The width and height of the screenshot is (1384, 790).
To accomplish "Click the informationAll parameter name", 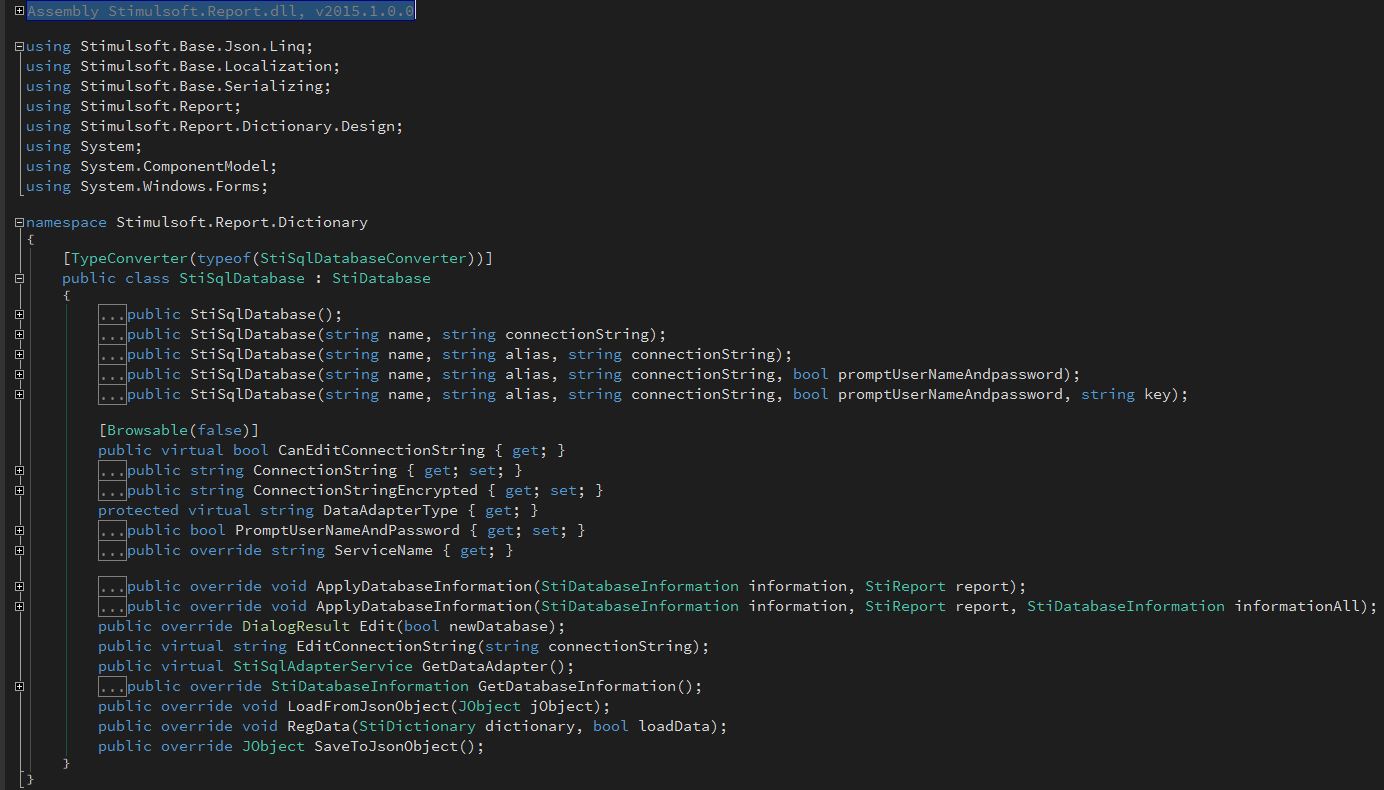I will coord(1297,606).
